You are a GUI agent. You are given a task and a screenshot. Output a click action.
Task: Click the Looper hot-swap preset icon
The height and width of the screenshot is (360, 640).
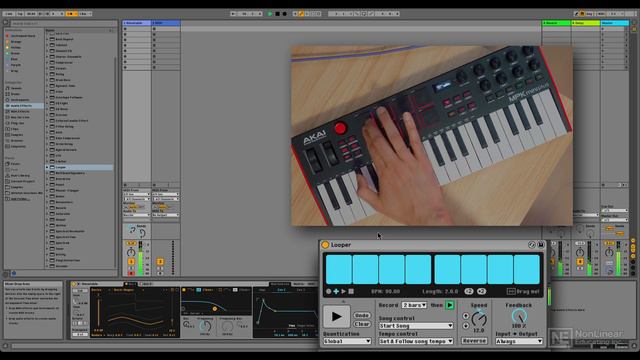[531, 244]
